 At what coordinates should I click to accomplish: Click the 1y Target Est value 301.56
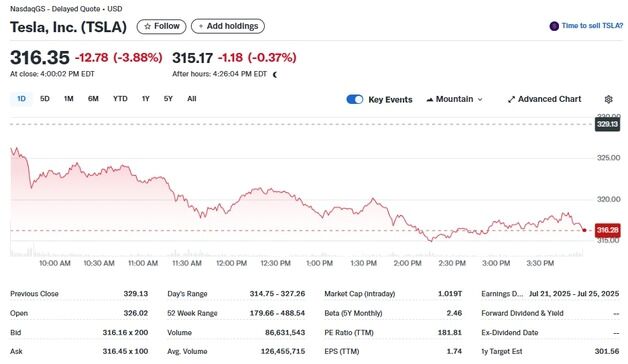click(x=607, y=352)
